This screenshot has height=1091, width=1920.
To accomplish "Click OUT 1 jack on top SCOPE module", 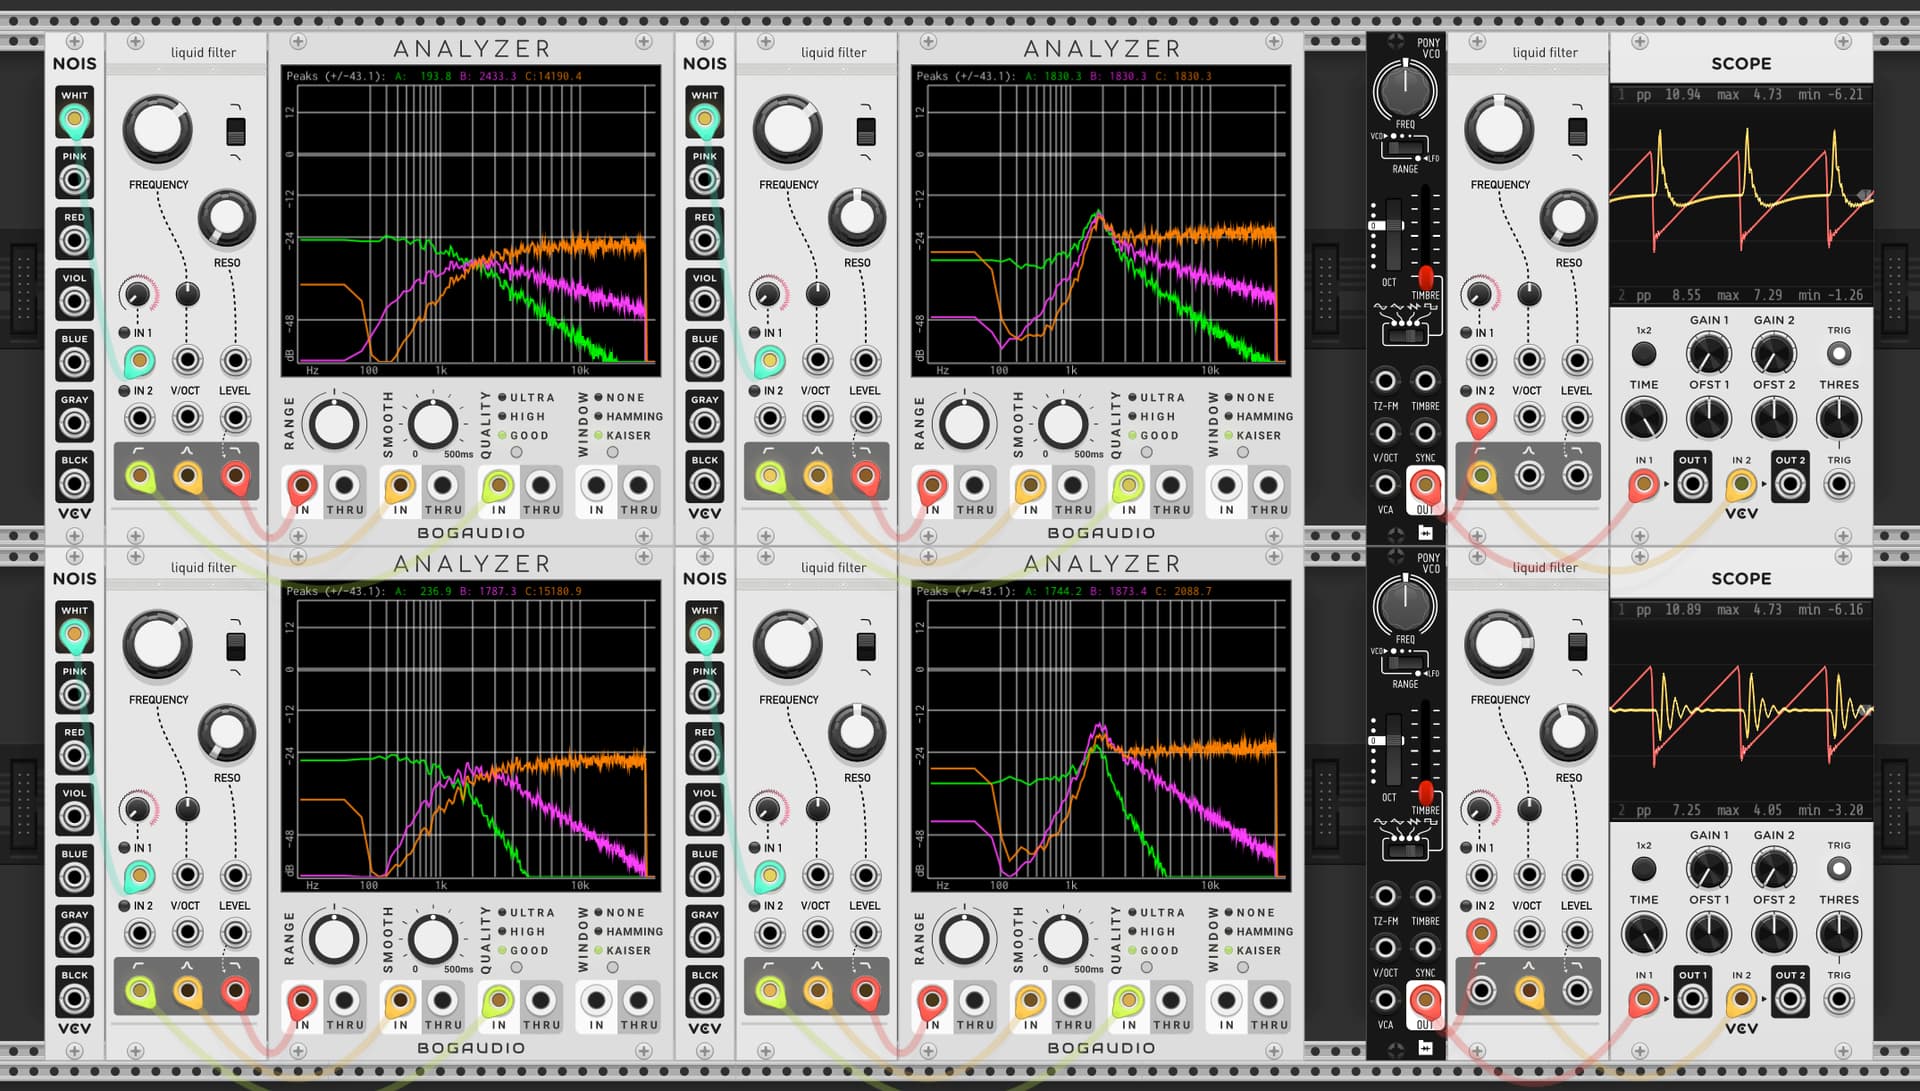I will [x=1692, y=485].
